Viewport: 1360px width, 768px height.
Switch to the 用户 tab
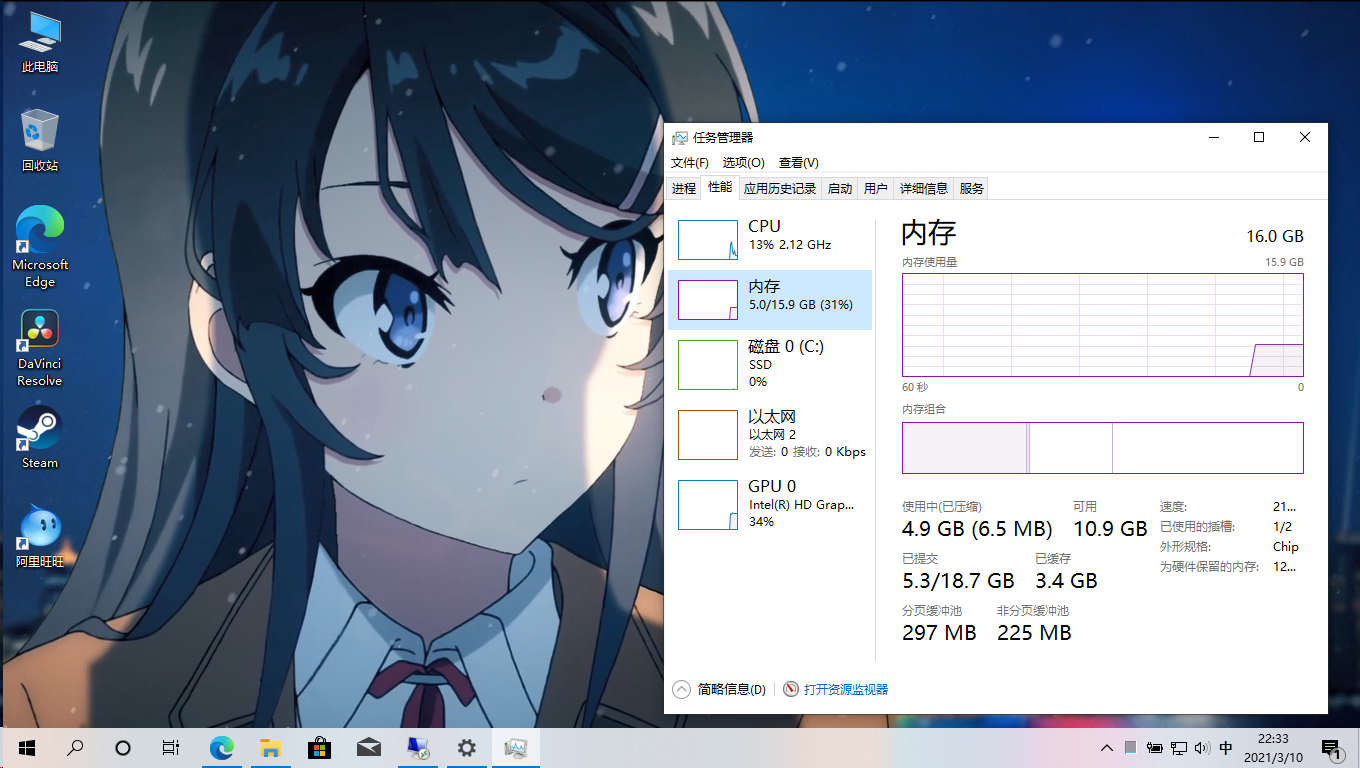[876, 188]
